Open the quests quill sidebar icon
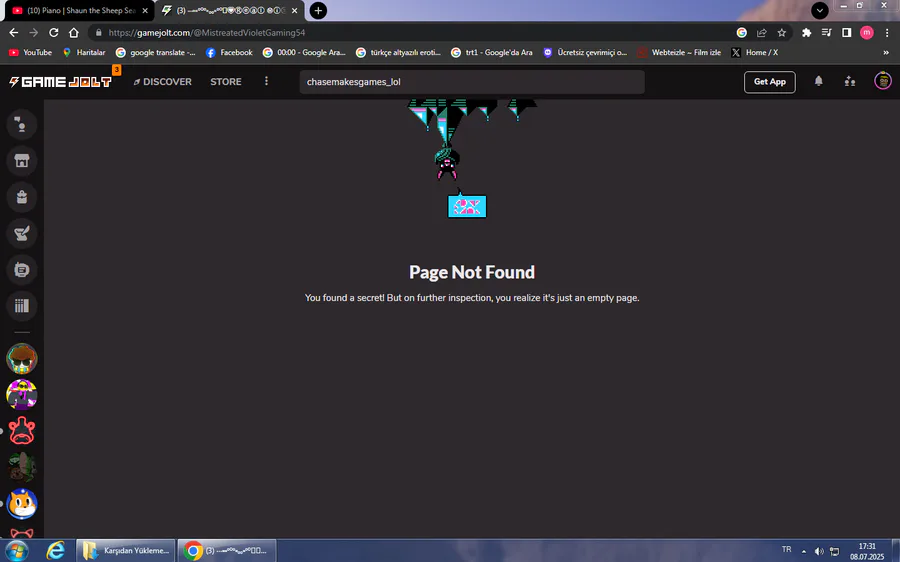 click(22, 233)
